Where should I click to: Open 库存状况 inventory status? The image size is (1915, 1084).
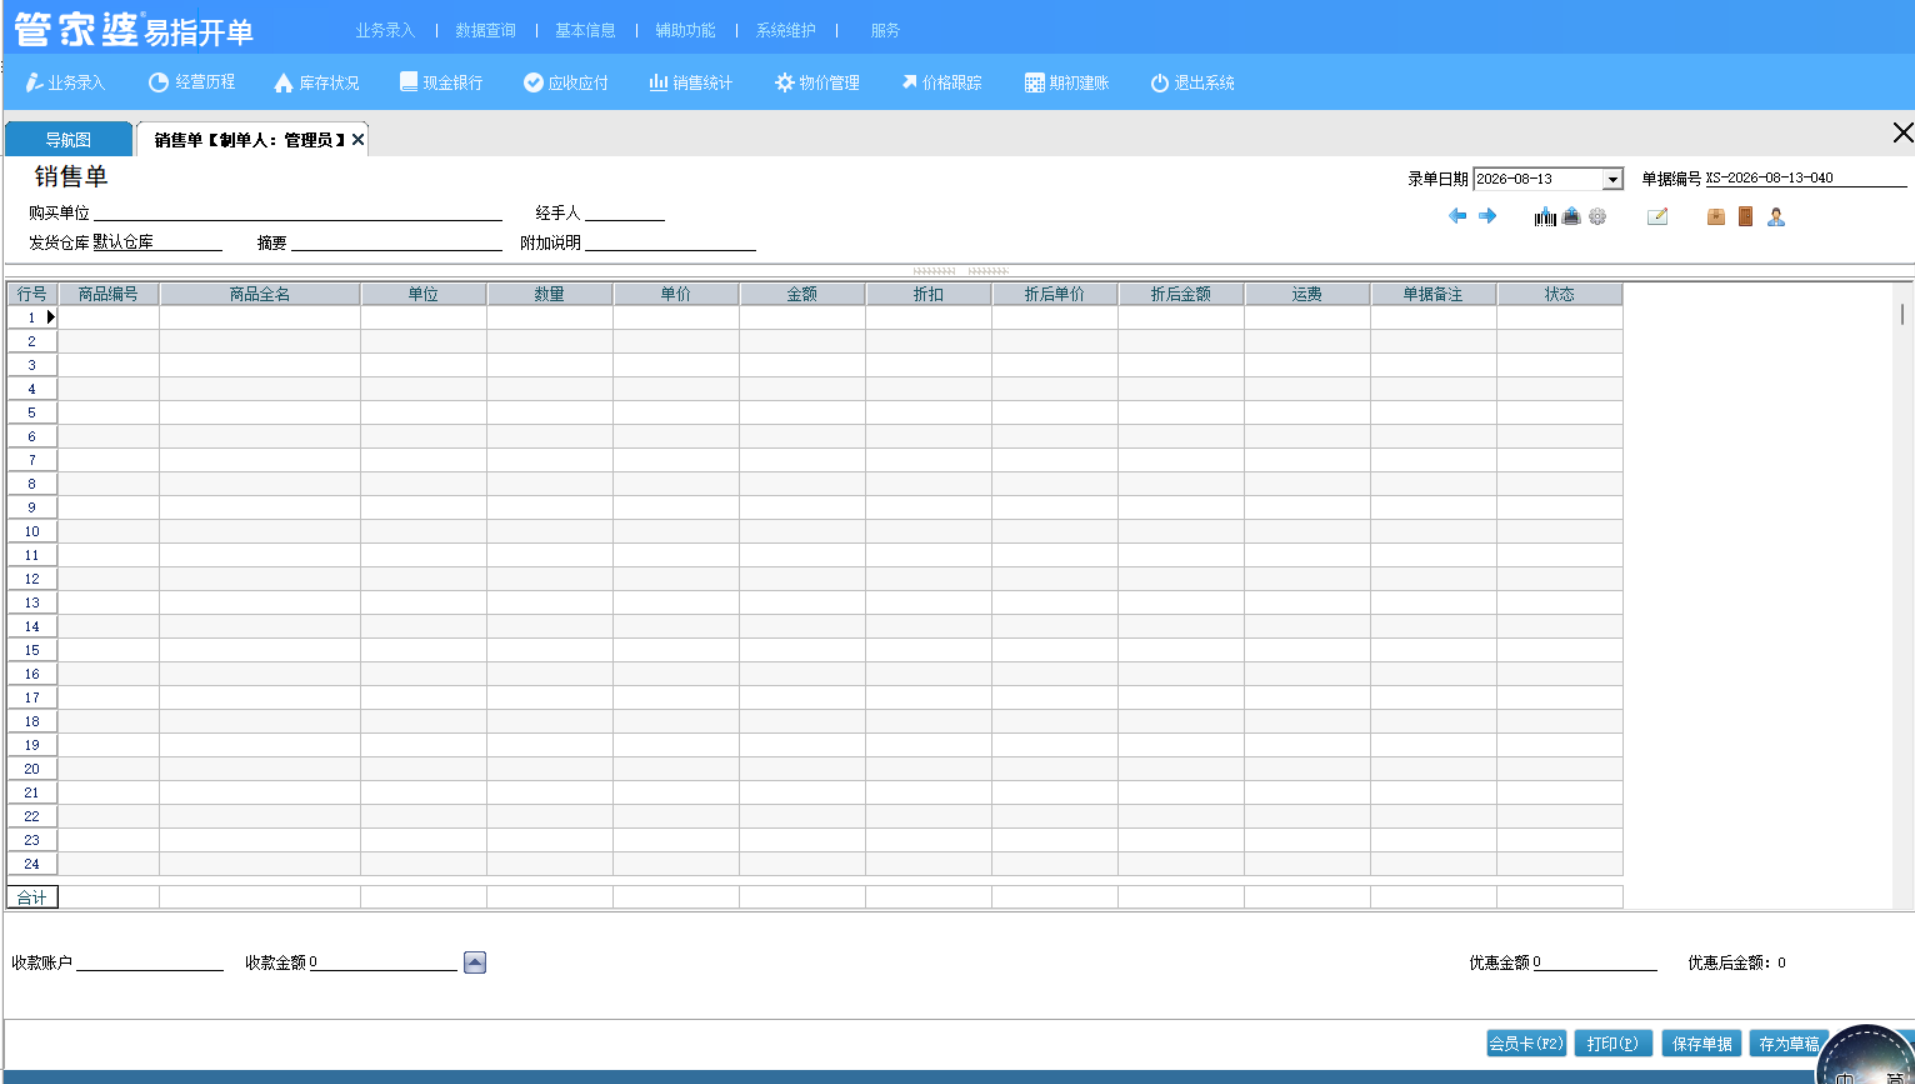click(316, 83)
